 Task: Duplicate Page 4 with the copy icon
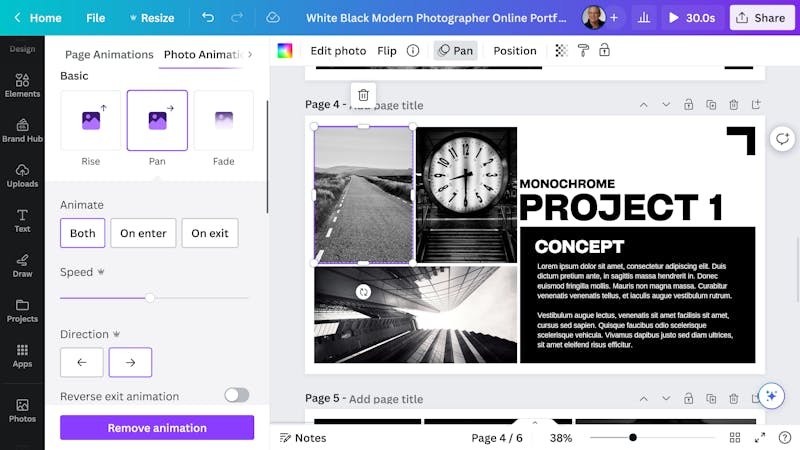click(711, 105)
